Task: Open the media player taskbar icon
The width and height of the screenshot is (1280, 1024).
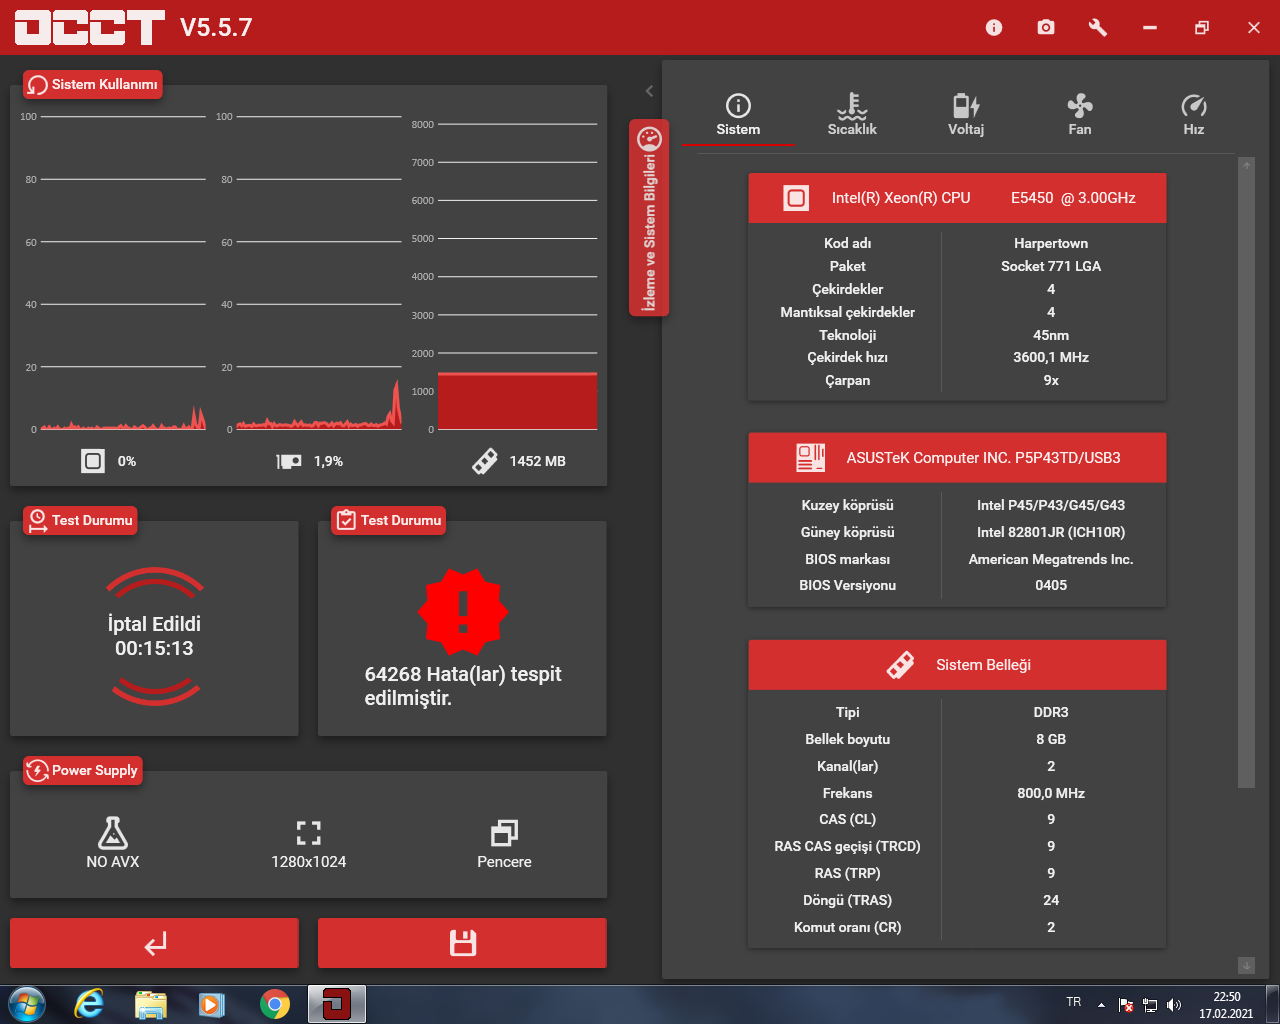Action: (212, 1004)
